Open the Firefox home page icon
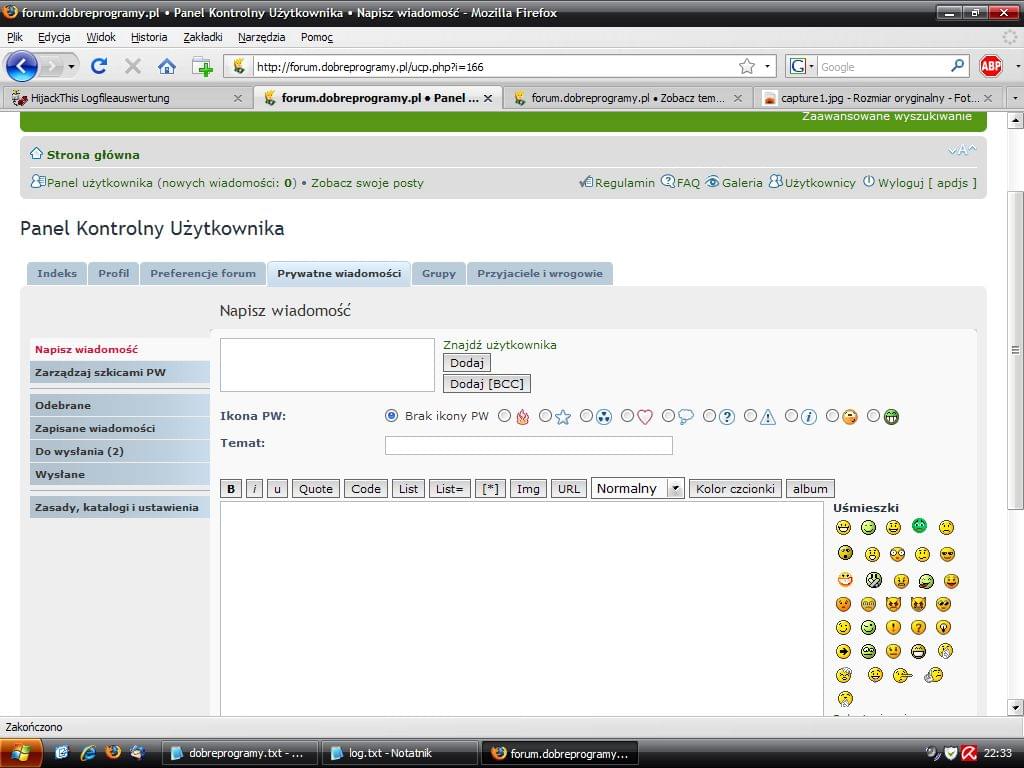 [x=167, y=66]
